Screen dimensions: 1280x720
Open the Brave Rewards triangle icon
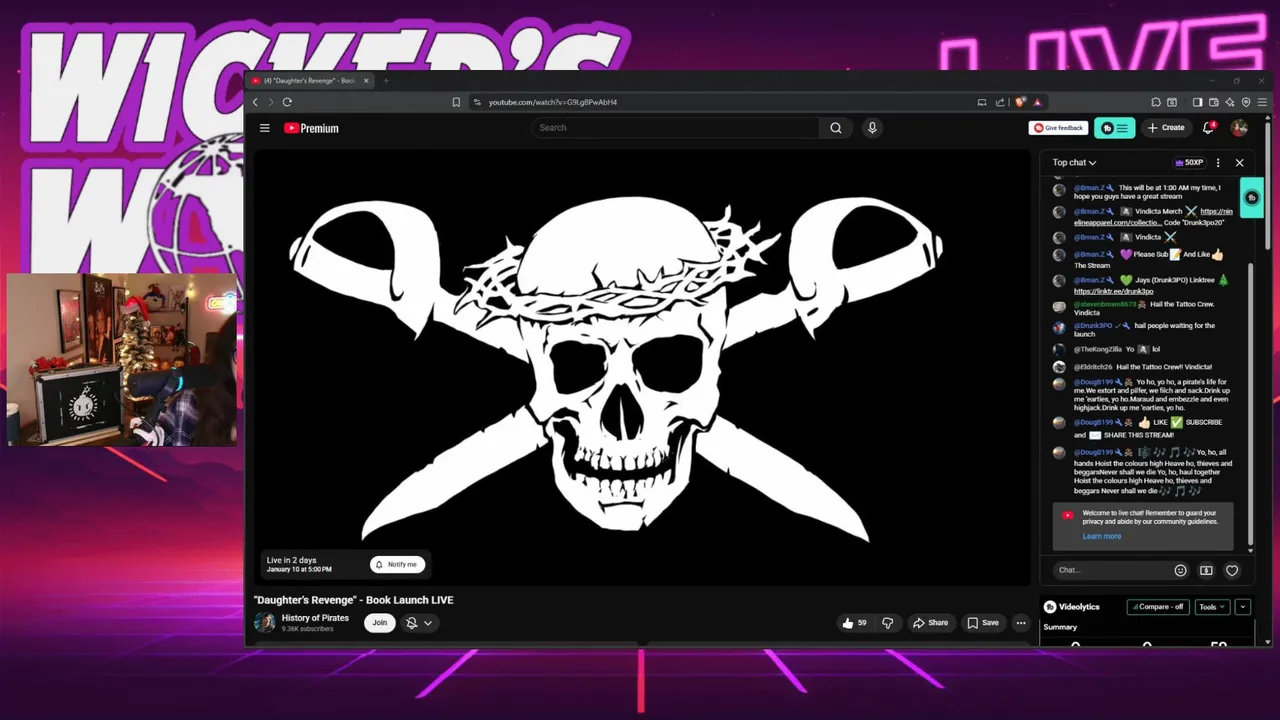(1037, 102)
